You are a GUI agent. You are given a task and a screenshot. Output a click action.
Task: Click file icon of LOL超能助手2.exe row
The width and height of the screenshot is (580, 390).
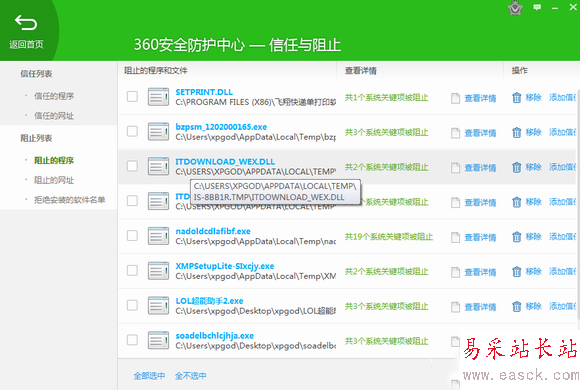158,306
